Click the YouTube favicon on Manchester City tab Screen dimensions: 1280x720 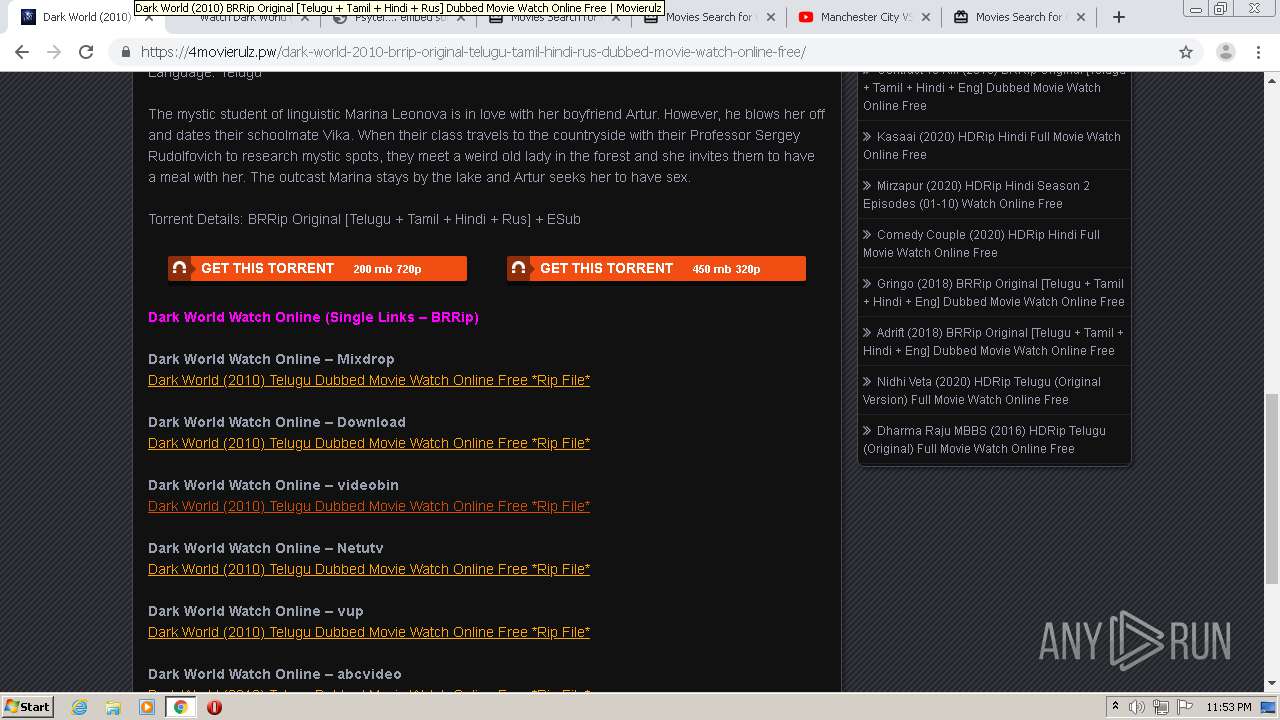(x=806, y=17)
